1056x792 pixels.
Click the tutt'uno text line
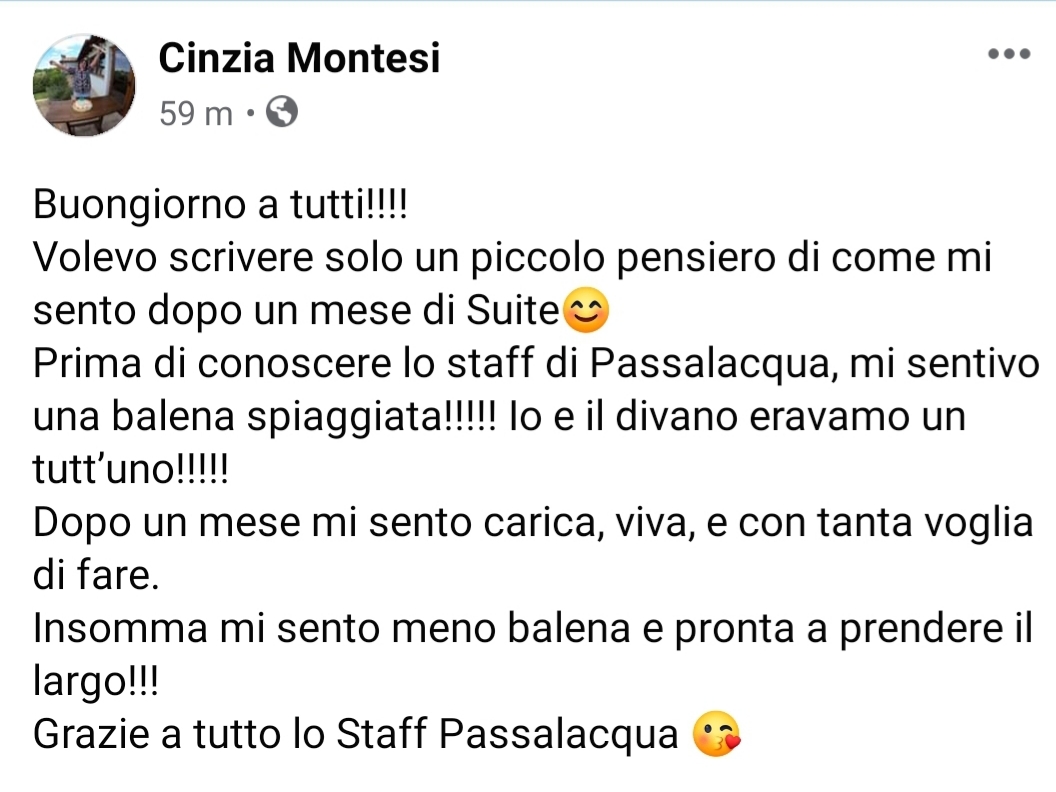[131, 469]
